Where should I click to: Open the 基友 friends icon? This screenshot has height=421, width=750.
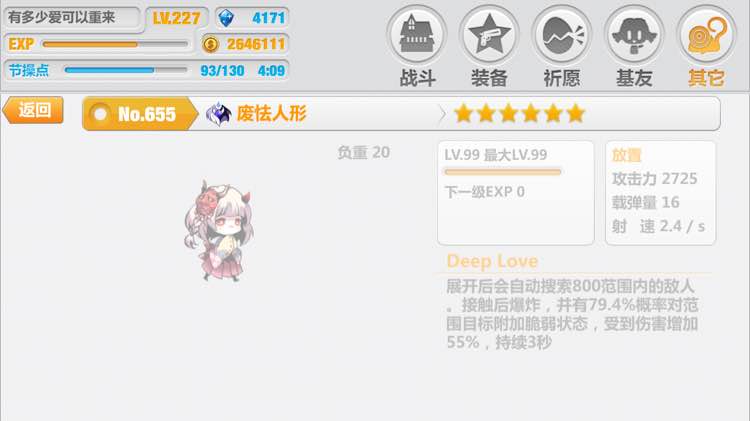634,34
